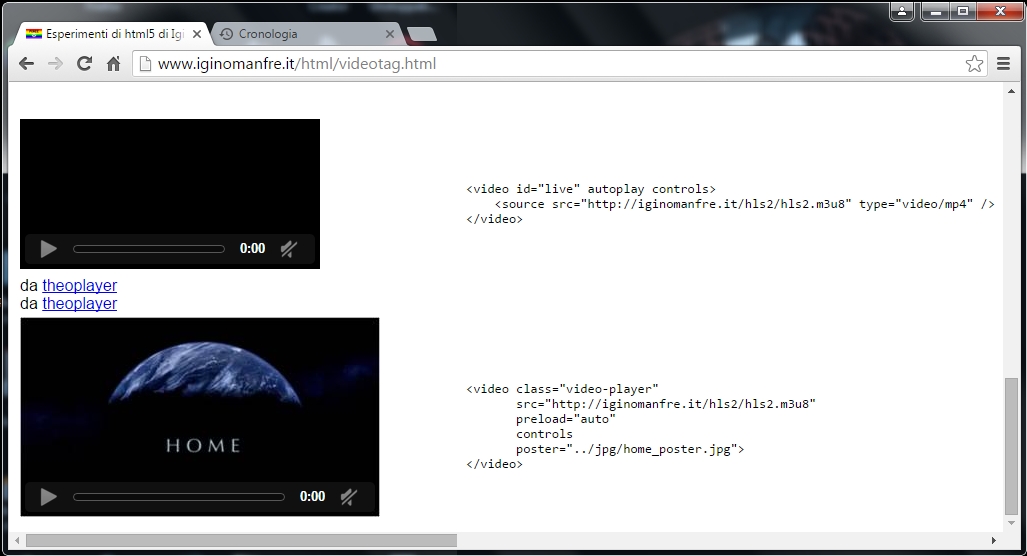Click the forward navigation arrow
The height and width of the screenshot is (556, 1027).
[x=55, y=64]
